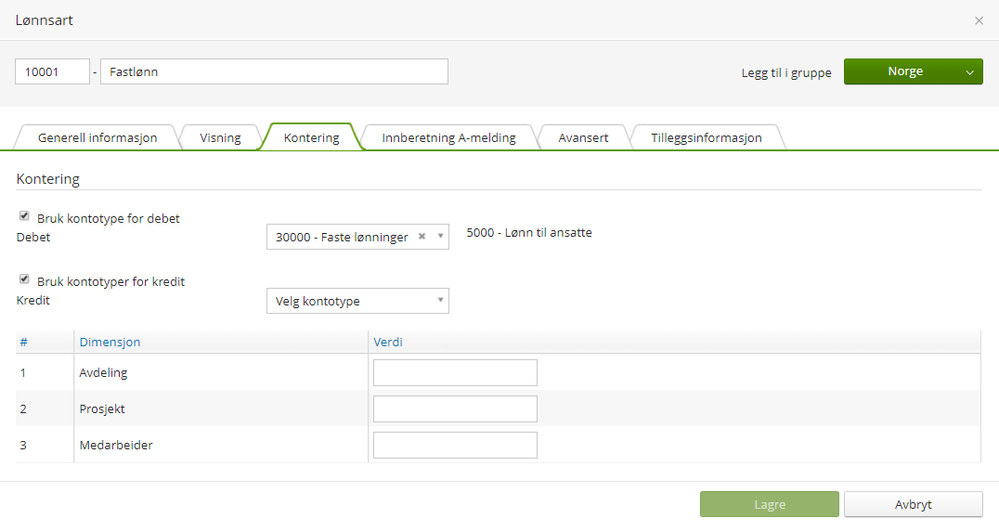Click the lønnsart number field 10001
The image size is (999, 531).
52,72
